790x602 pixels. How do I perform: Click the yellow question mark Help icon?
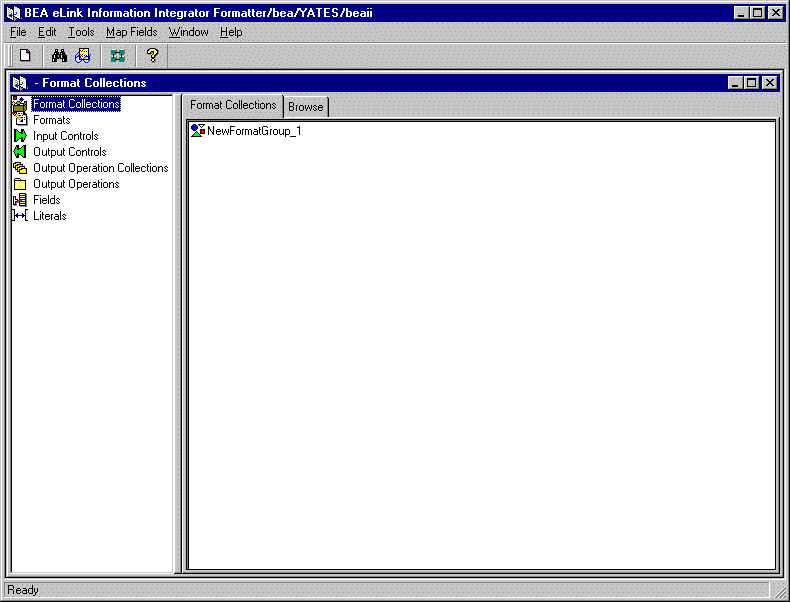pos(152,55)
